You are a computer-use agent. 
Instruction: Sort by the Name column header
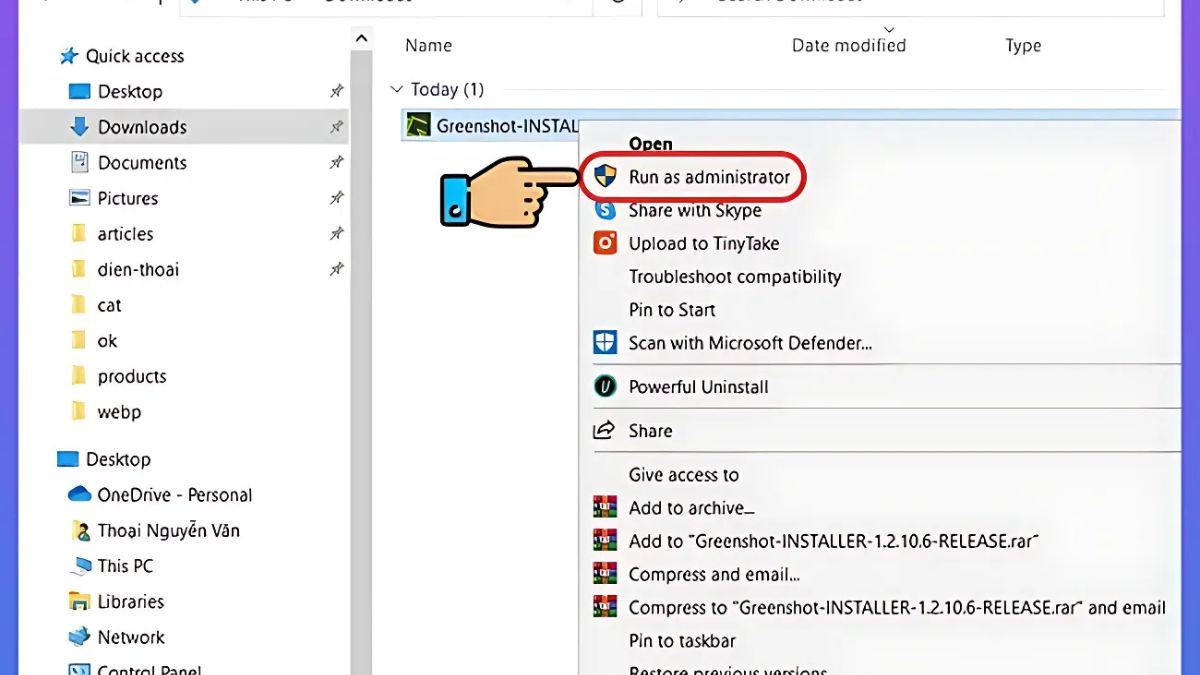tap(428, 46)
